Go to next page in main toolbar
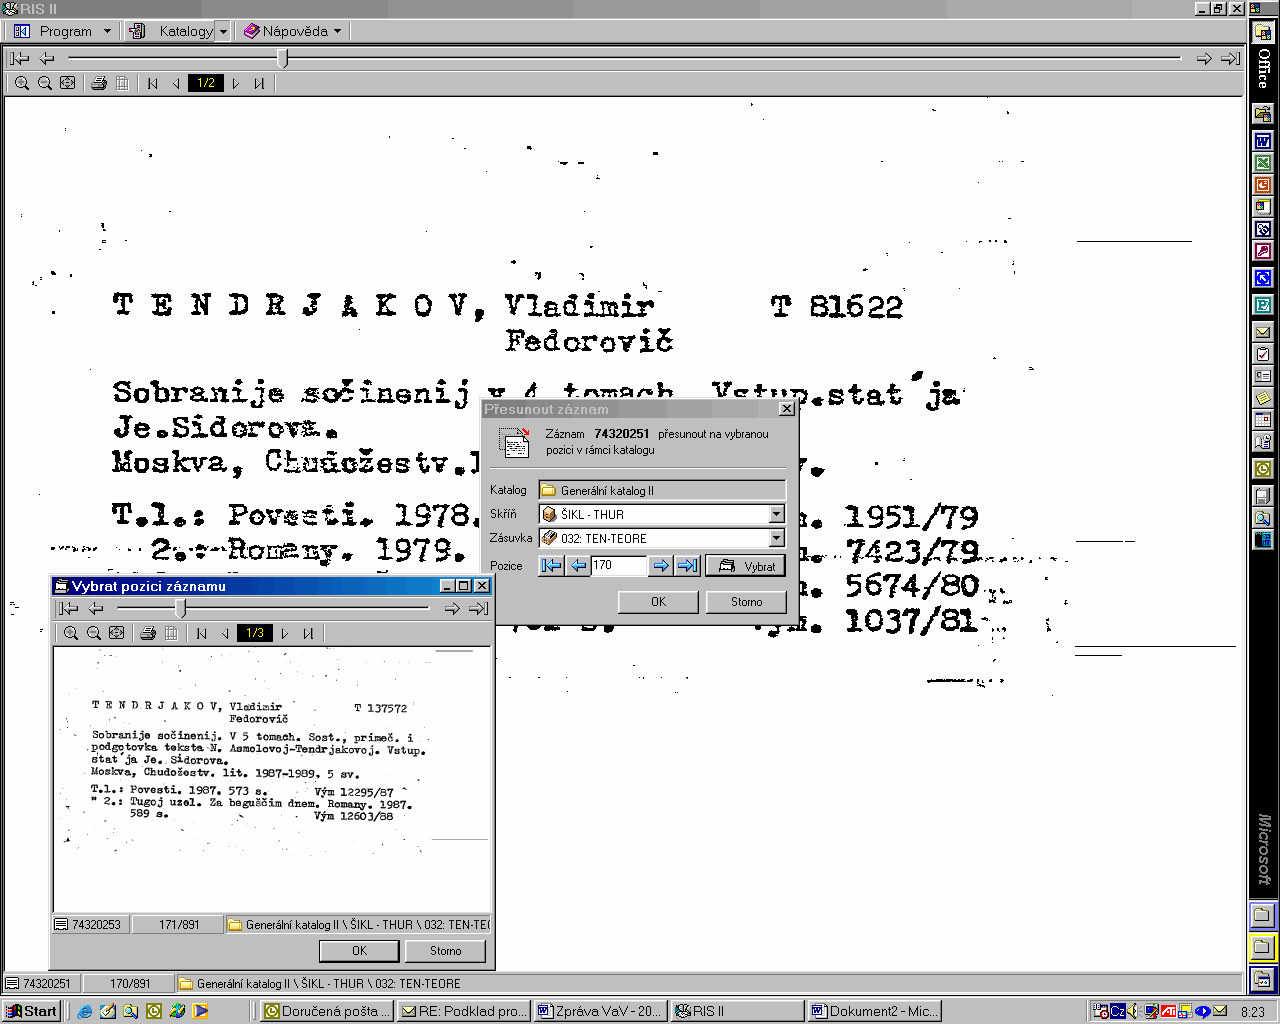This screenshot has height=1024, width=1280. point(236,84)
